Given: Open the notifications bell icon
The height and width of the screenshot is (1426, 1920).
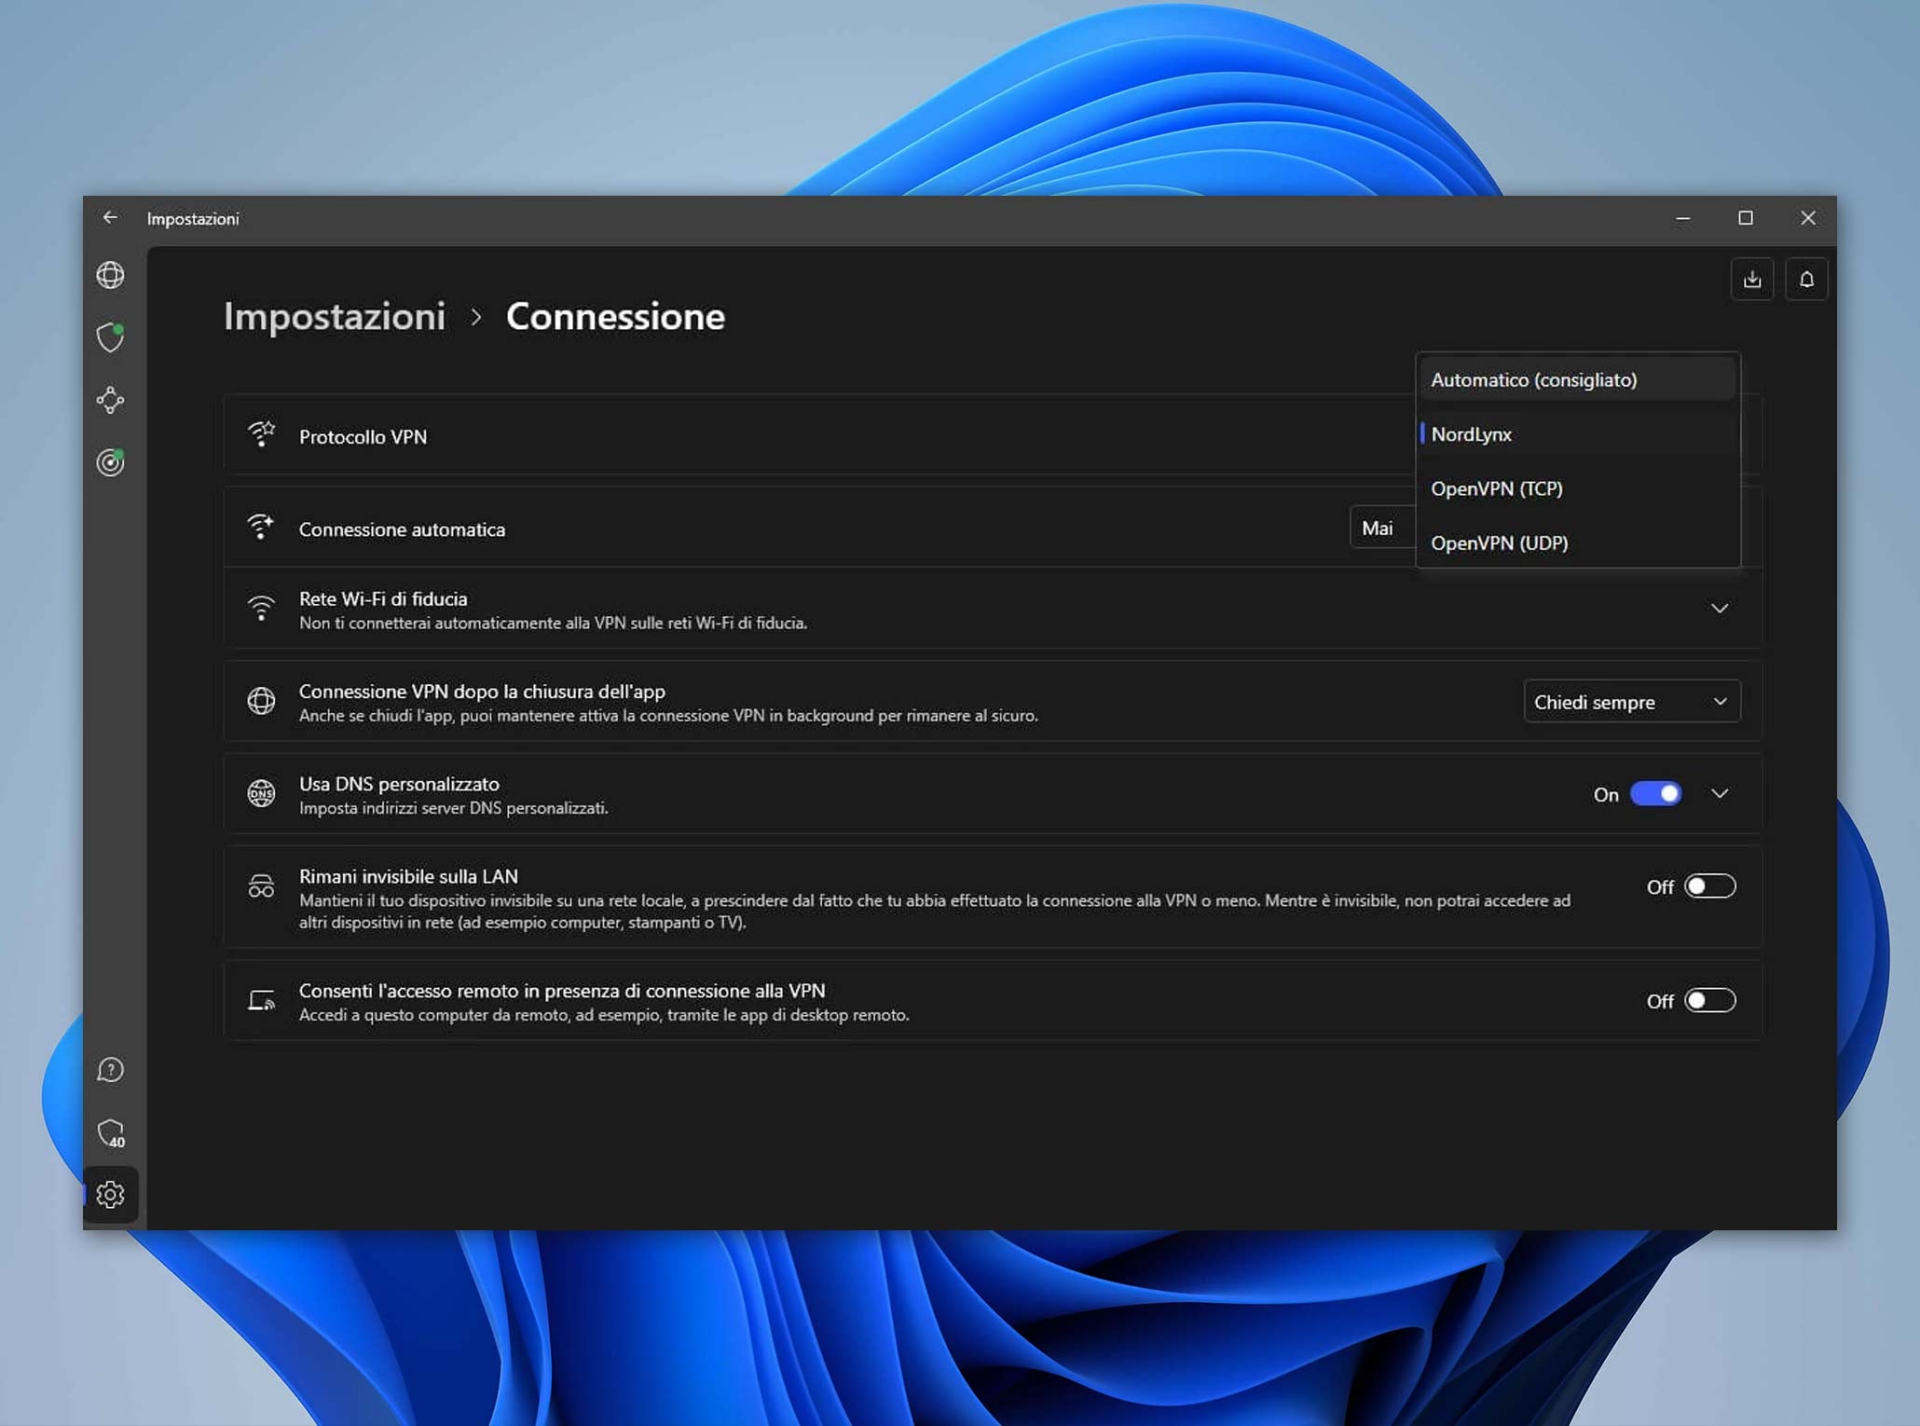Looking at the screenshot, I should click(1806, 279).
